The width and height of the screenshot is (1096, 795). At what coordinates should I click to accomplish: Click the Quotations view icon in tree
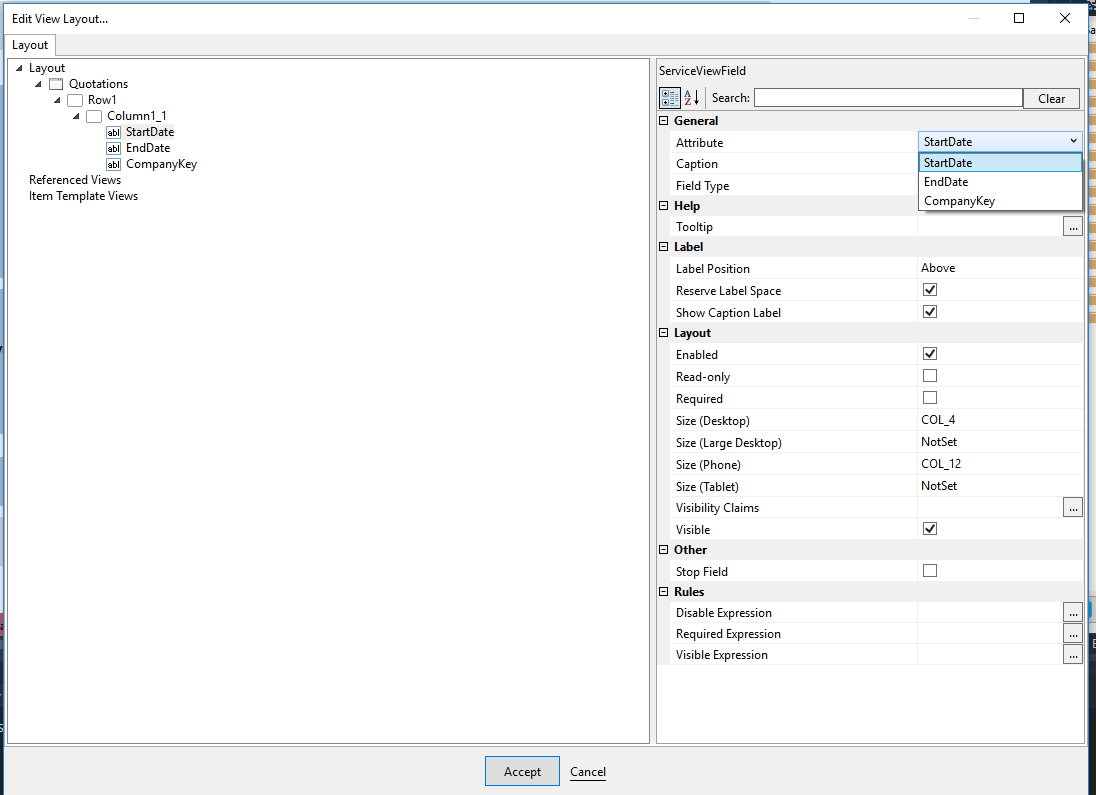pyautogui.click(x=56, y=84)
